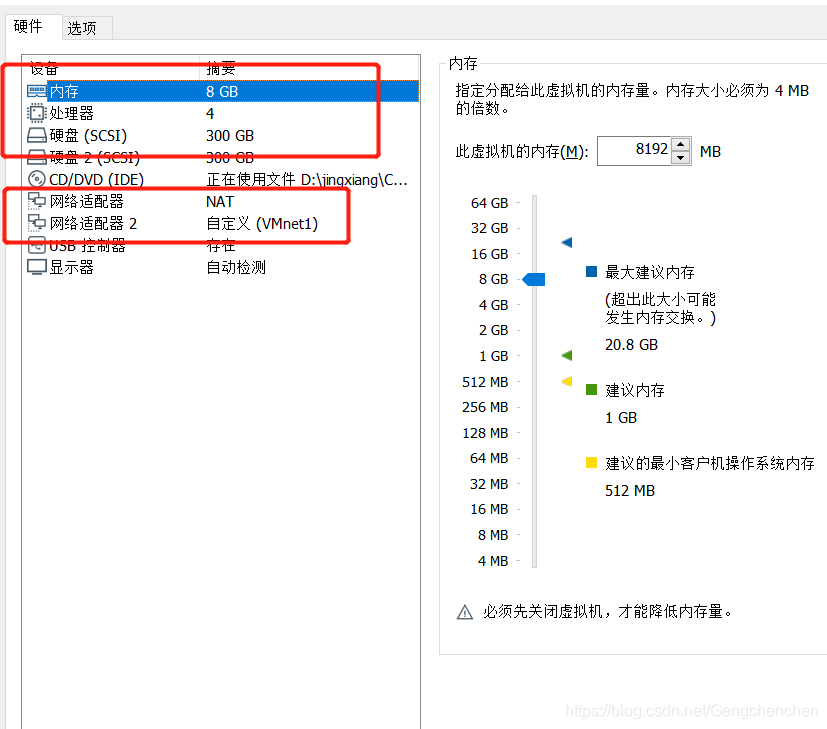Click the green recommended memory marker
This screenshot has height=729, width=827.
tap(567, 356)
